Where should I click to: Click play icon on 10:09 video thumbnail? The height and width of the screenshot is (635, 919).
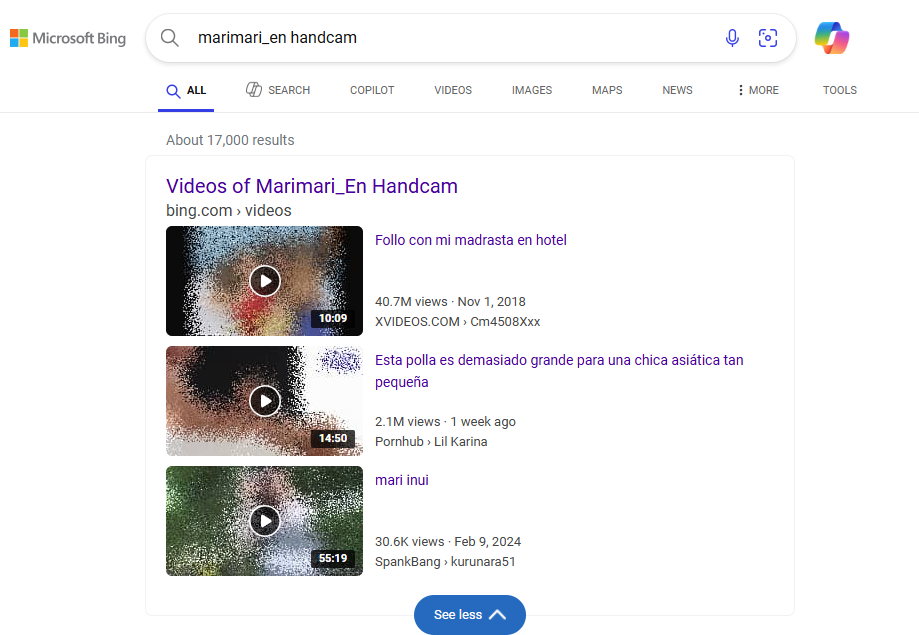(x=265, y=281)
